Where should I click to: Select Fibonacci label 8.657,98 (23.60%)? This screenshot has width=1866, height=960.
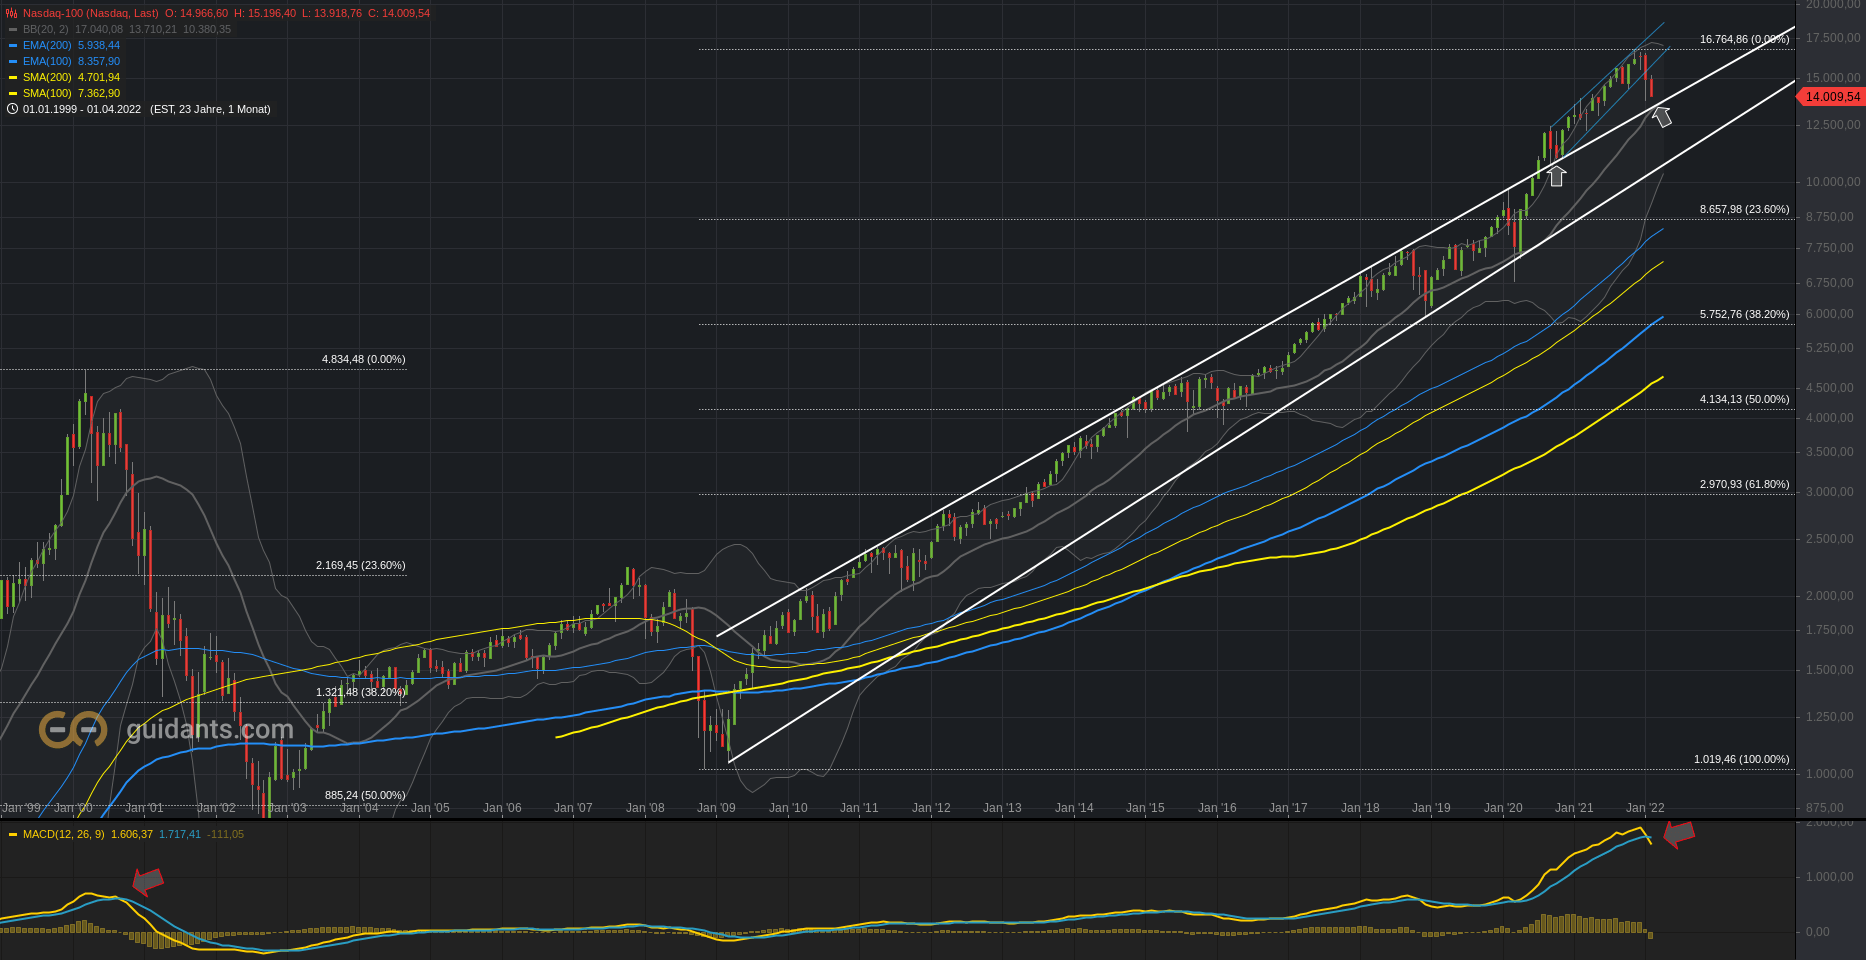[x=1744, y=210]
